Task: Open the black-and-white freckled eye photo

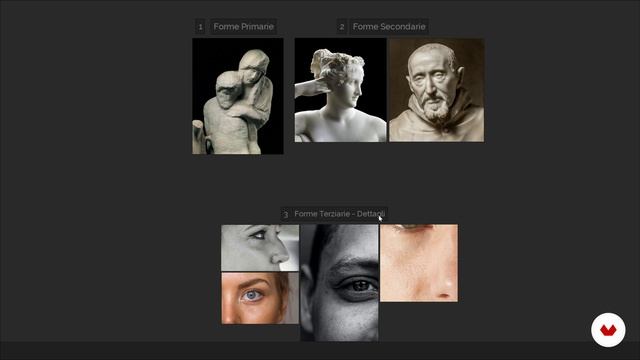Action: coord(339,283)
